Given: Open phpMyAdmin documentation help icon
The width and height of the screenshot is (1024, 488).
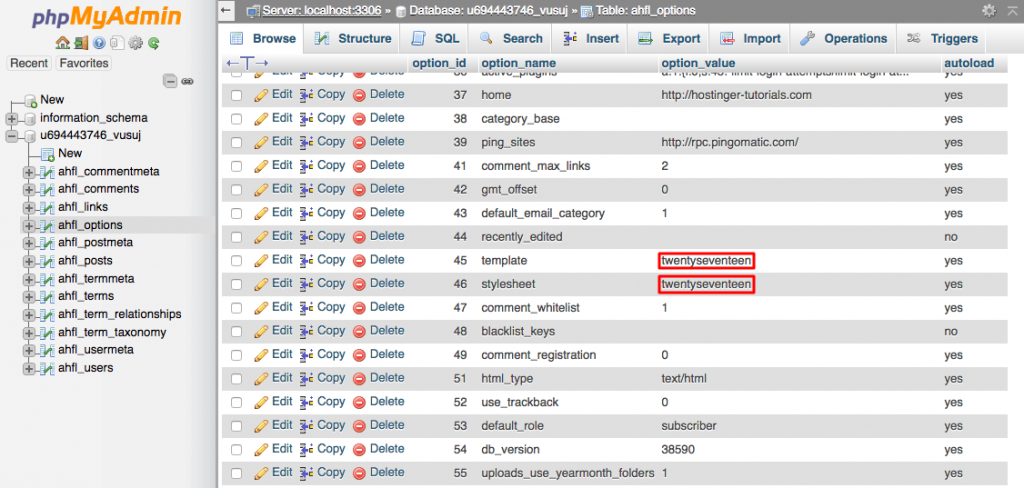Looking at the screenshot, I should tap(99, 43).
